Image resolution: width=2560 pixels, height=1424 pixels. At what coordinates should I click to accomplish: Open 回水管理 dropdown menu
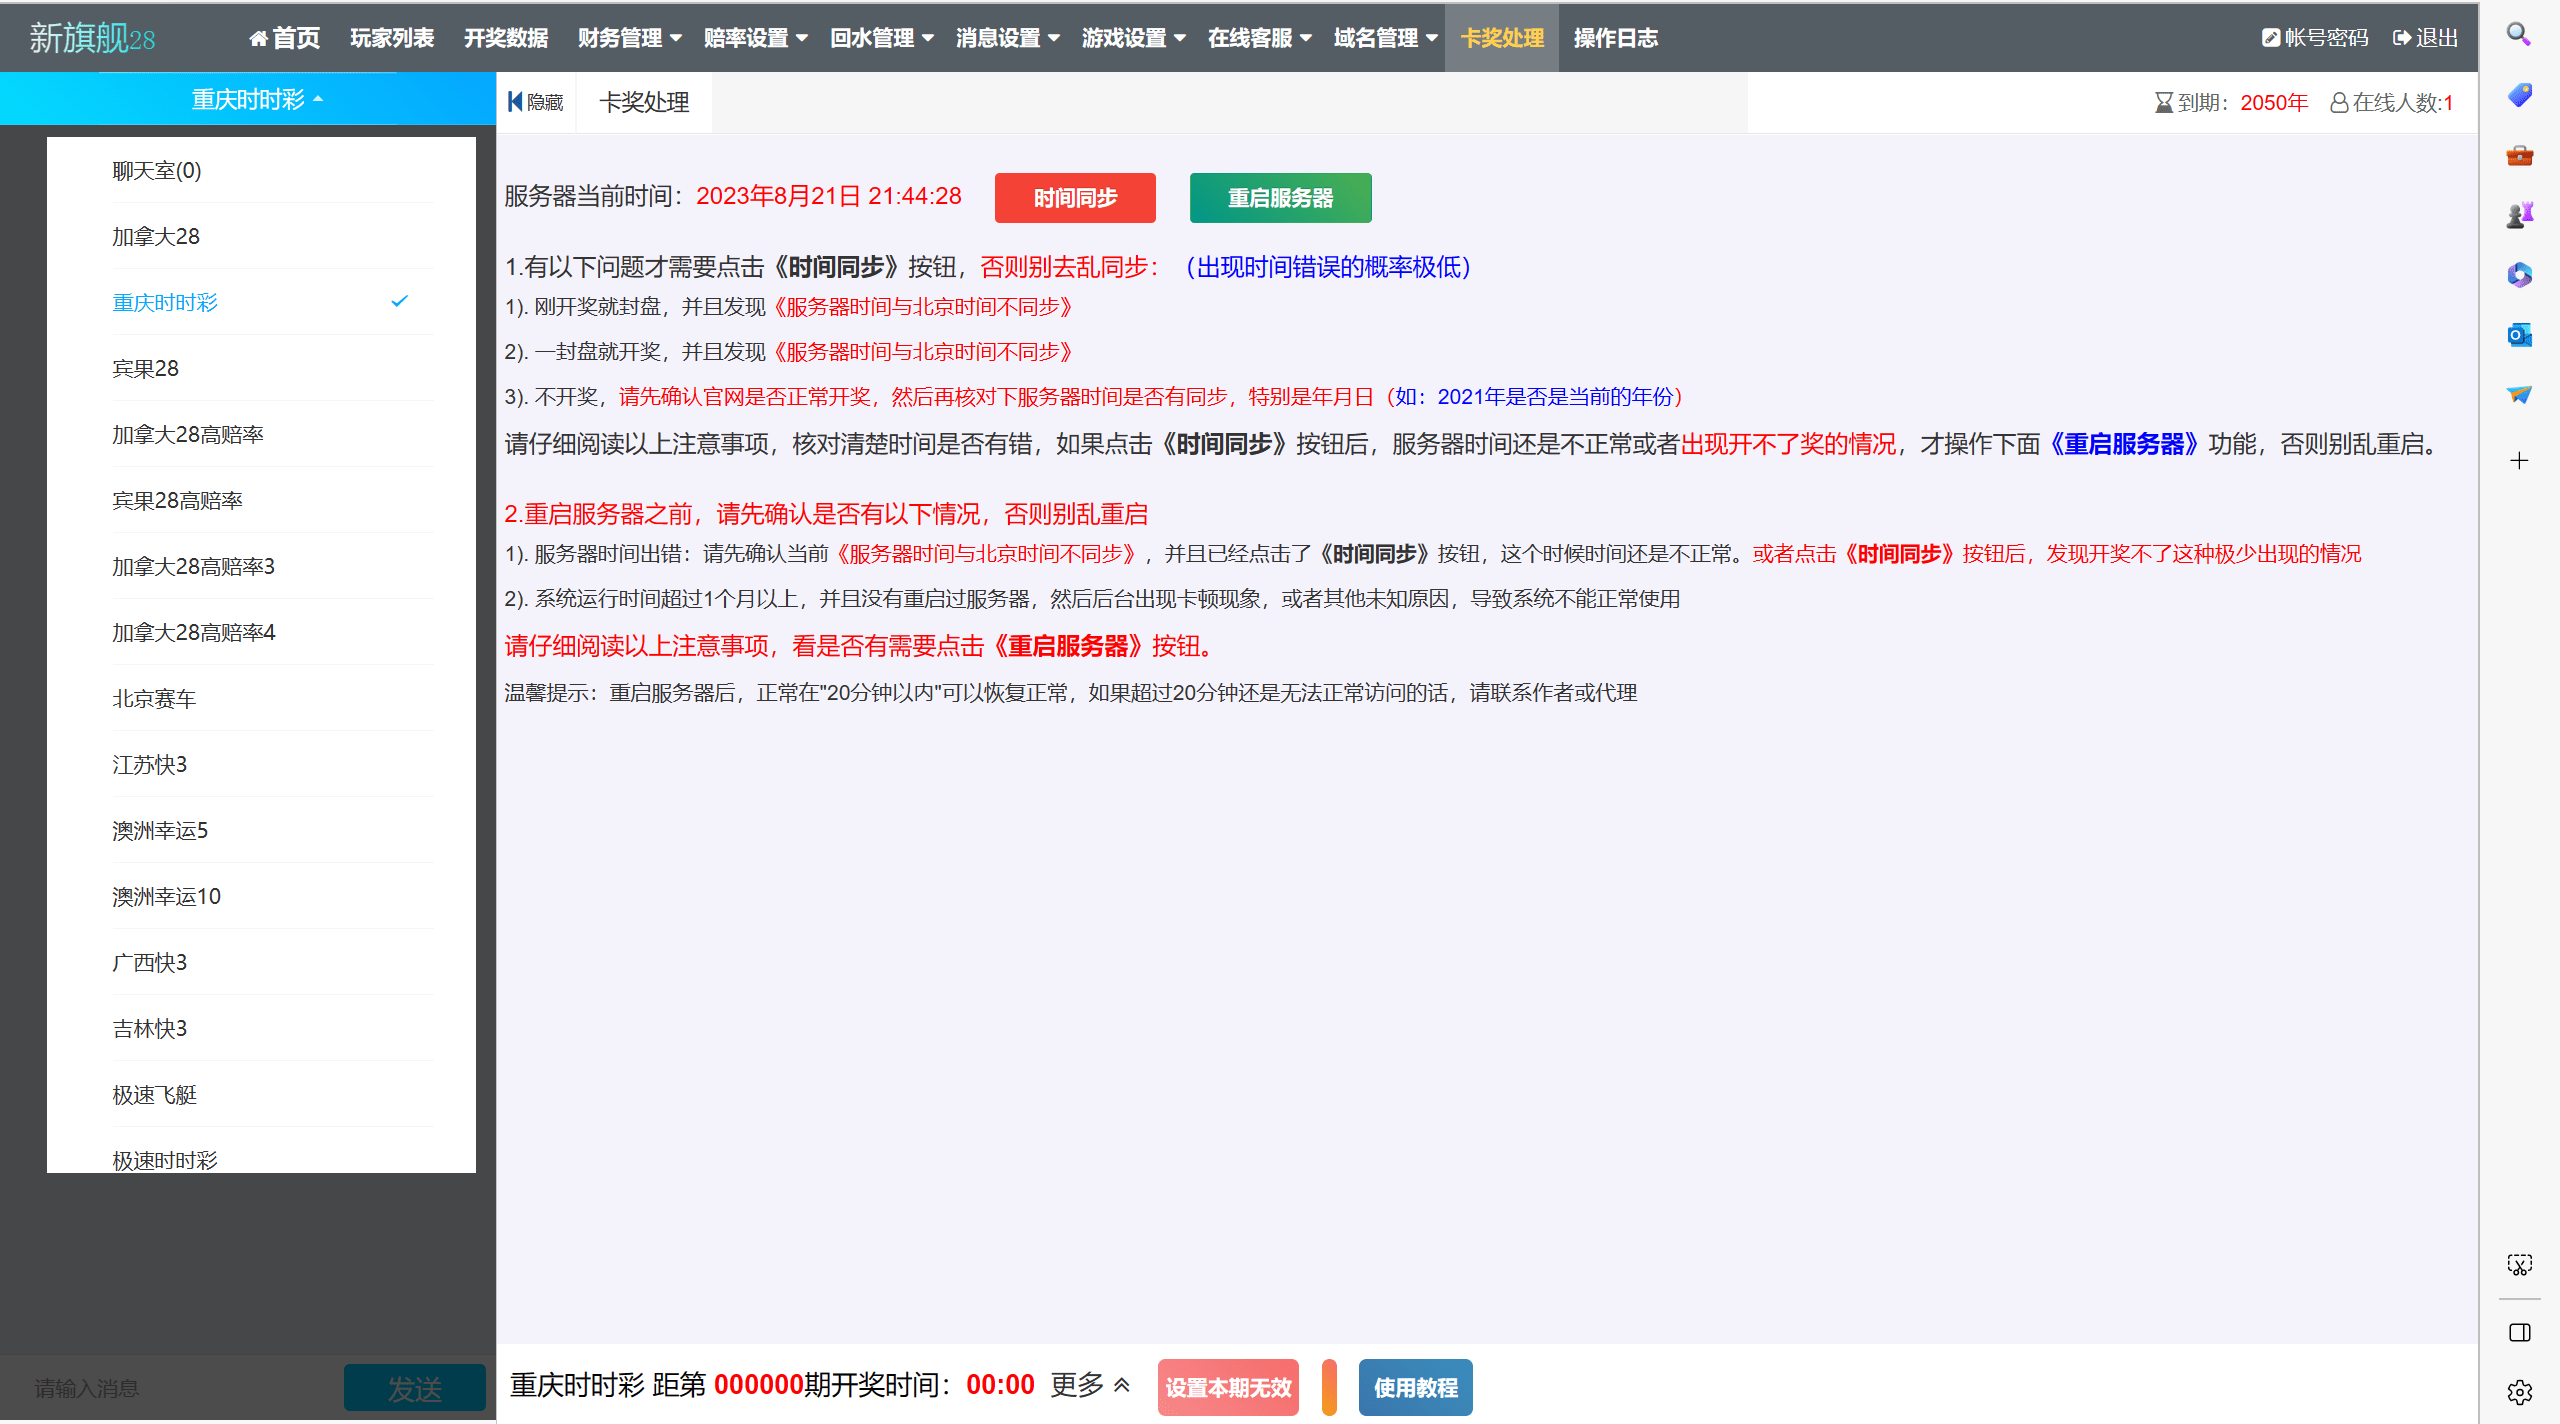point(881,38)
